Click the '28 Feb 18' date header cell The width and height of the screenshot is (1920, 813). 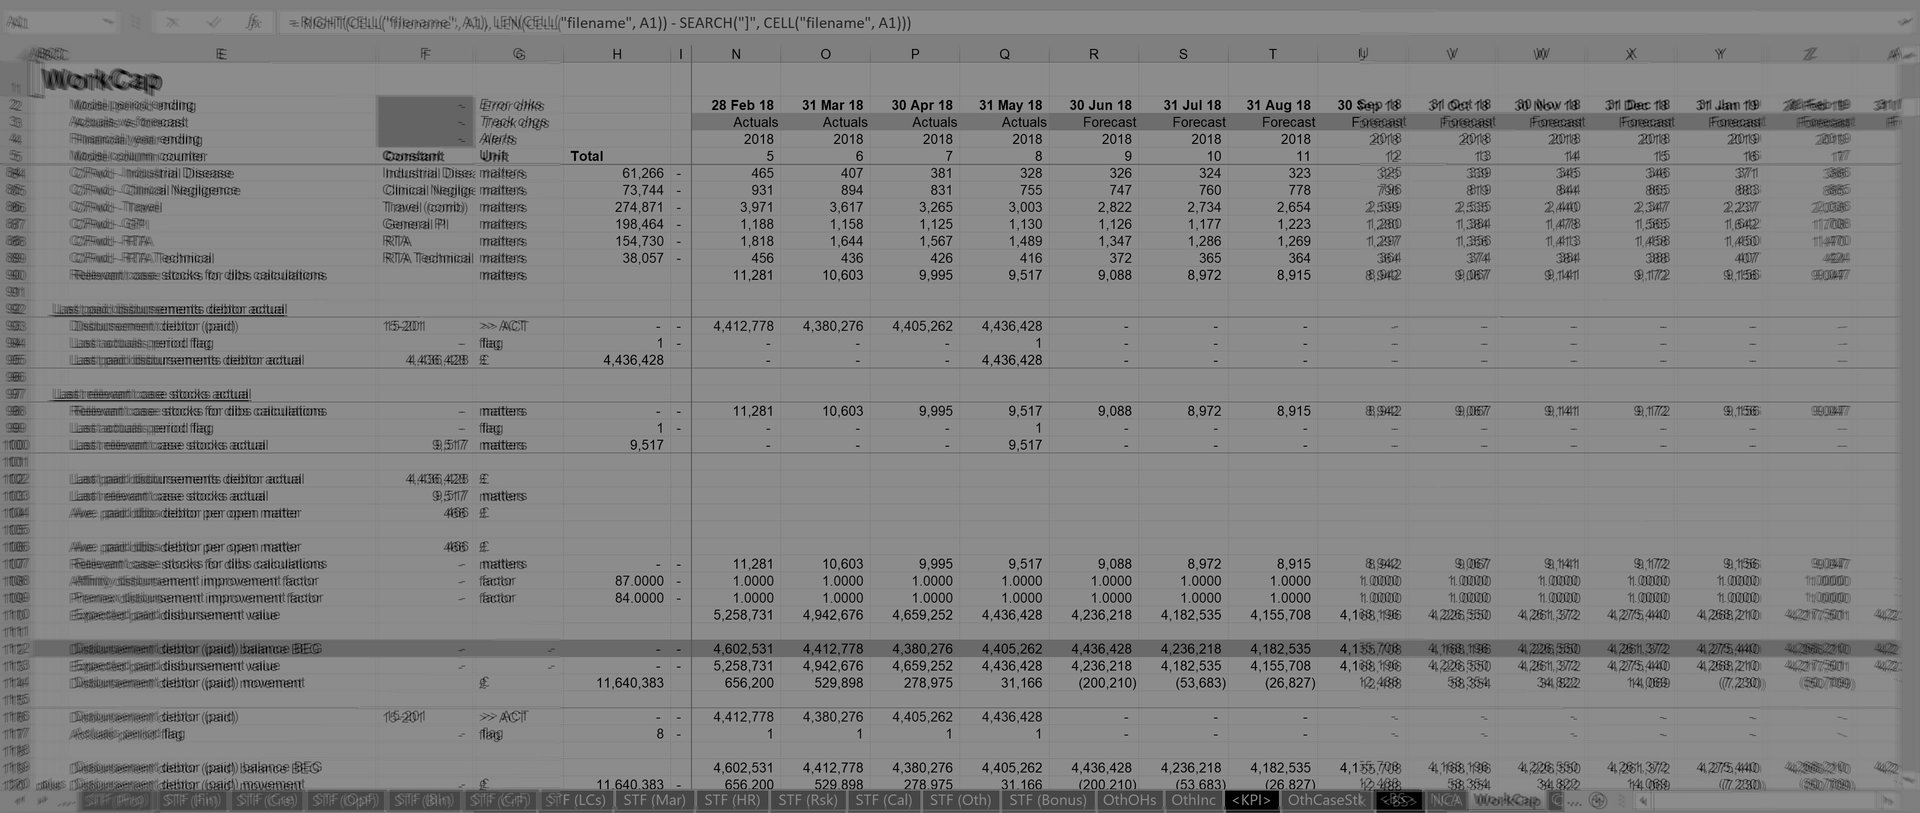[742, 105]
